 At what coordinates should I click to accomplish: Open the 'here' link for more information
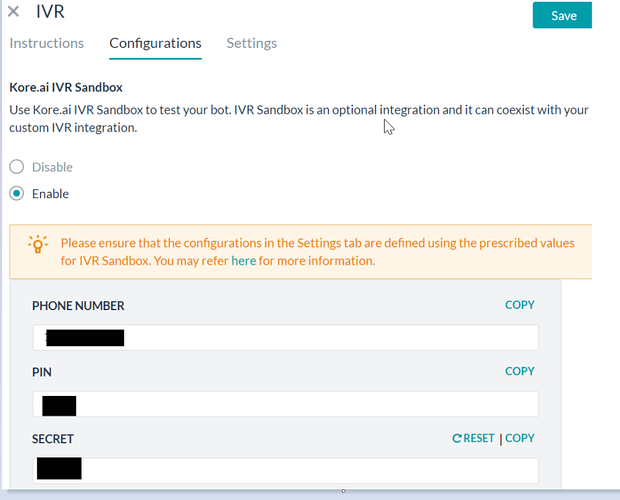pyautogui.click(x=244, y=261)
